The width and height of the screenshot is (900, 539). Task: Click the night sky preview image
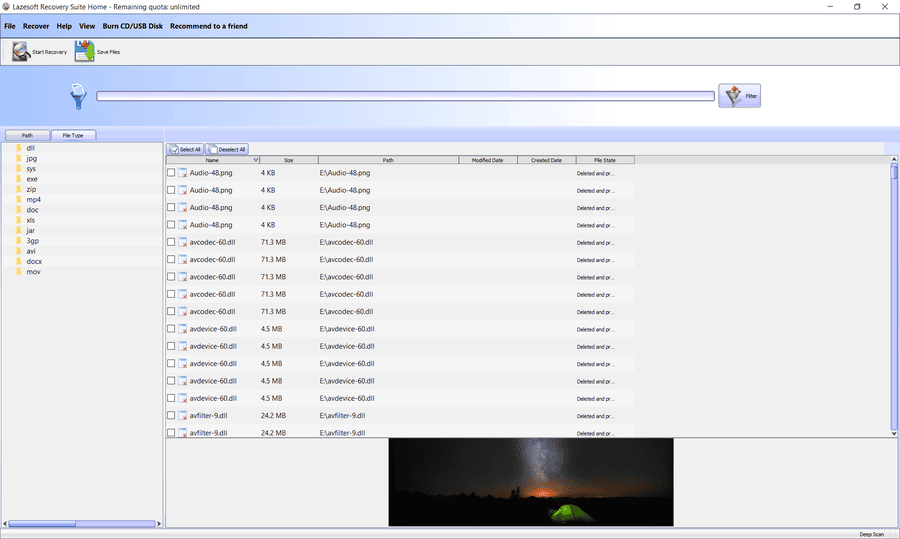click(x=531, y=482)
